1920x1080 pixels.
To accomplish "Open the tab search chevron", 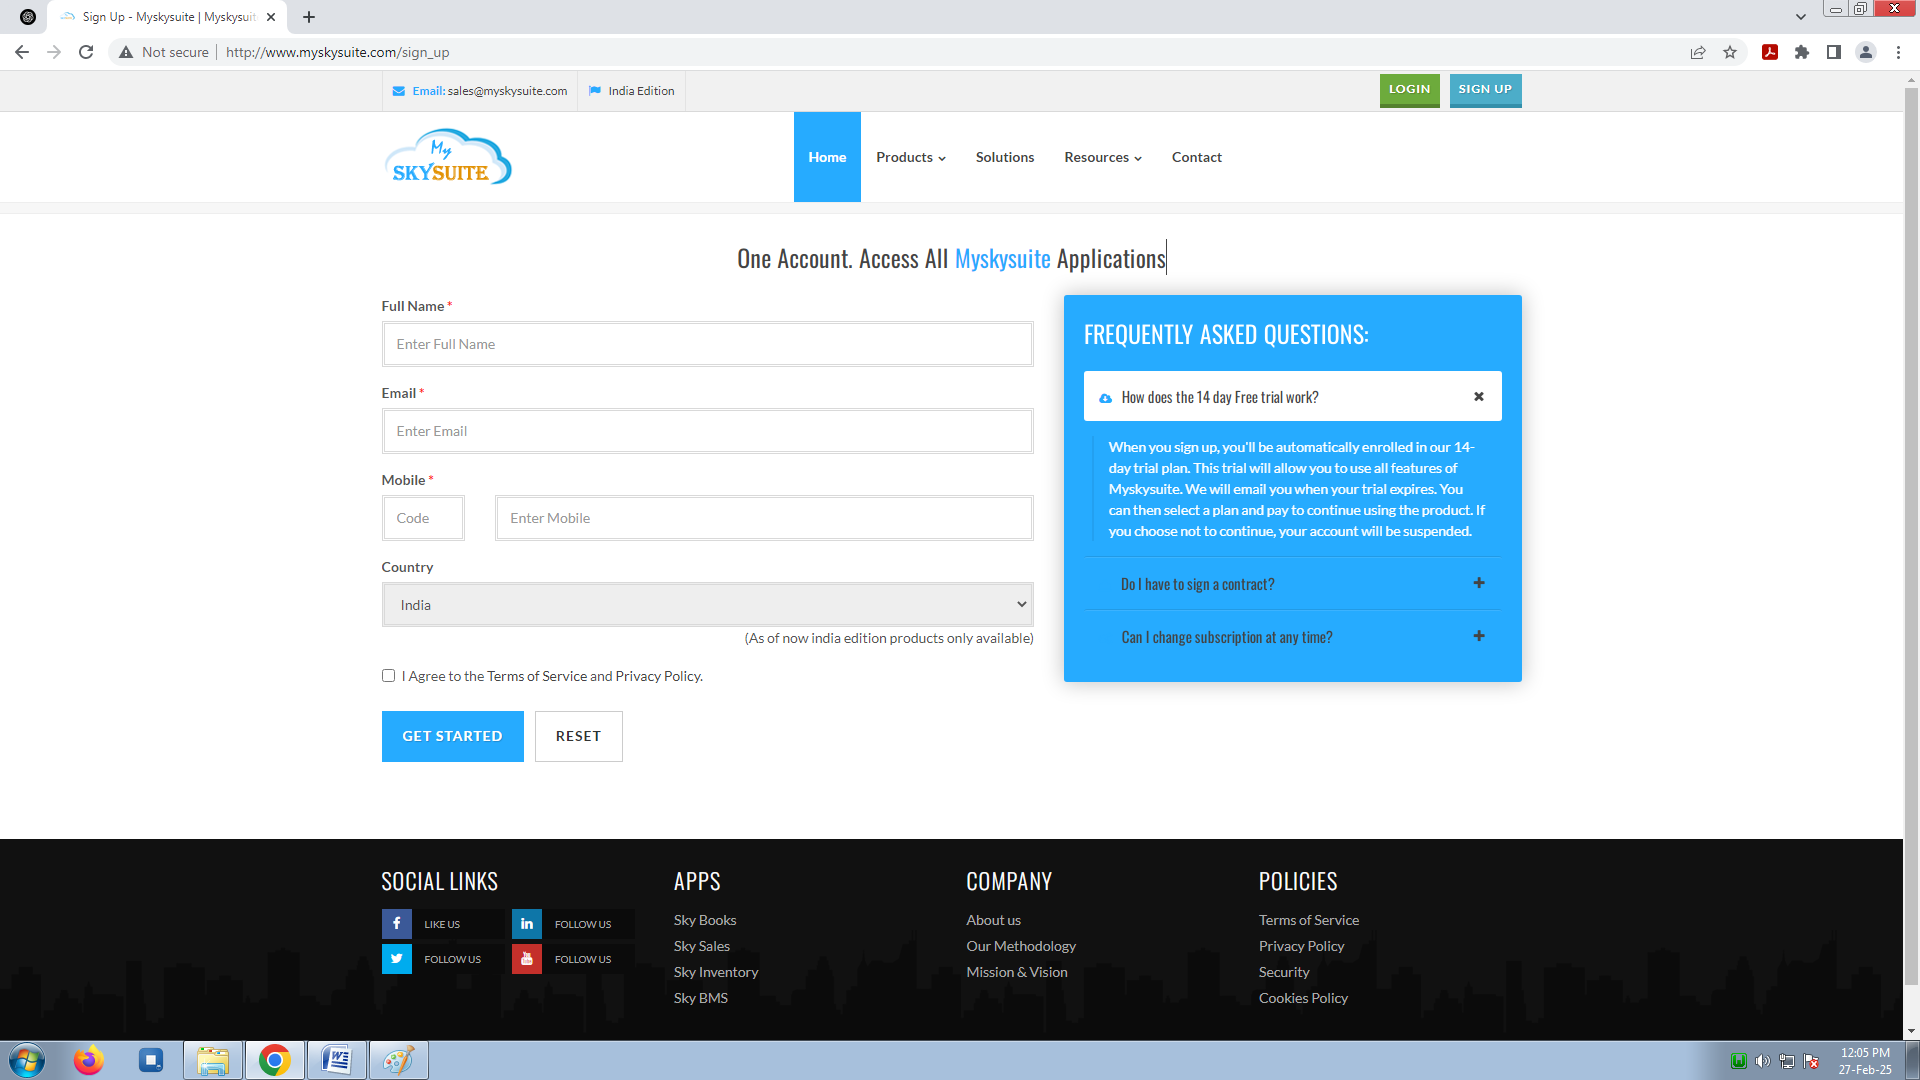I will (x=1801, y=17).
